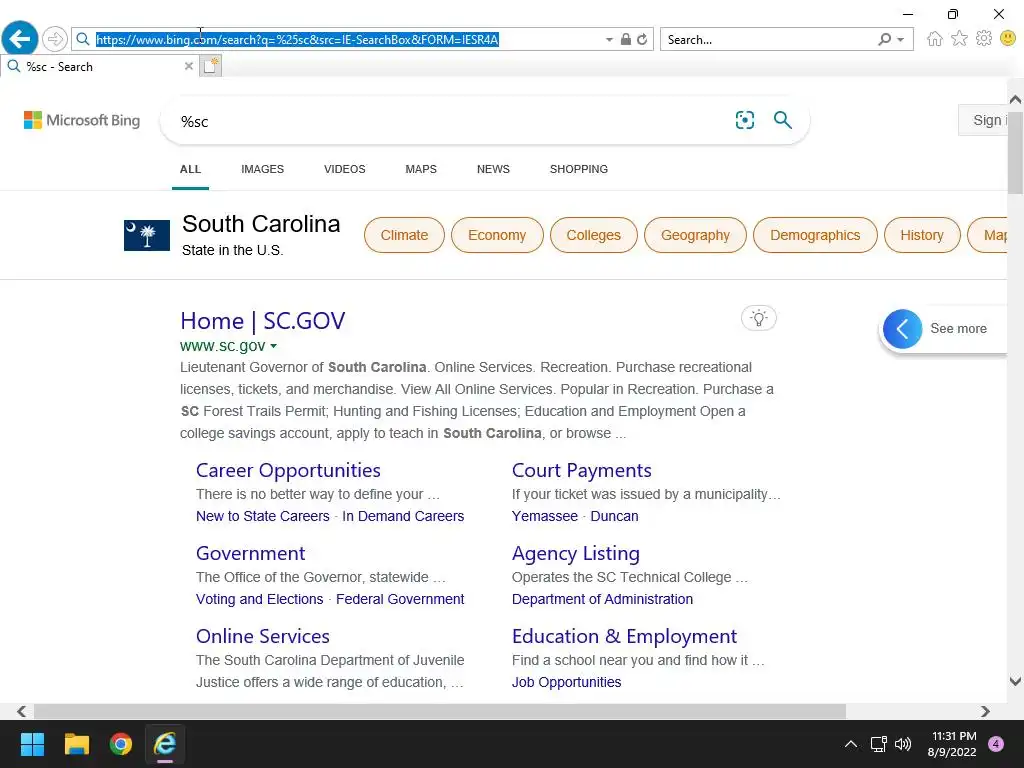1024x768 pixels.
Task: Click Internet Explorer taskbar icon
Action: pyautogui.click(x=165, y=744)
